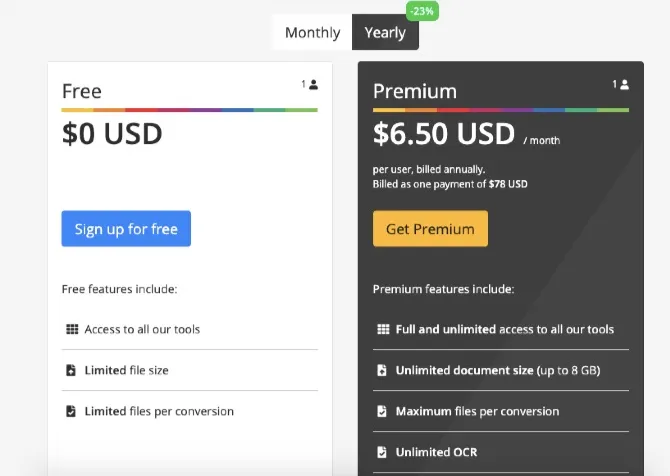Click the -23% discount badge
Screen dimensions: 670x476
click(x=422, y=11)
